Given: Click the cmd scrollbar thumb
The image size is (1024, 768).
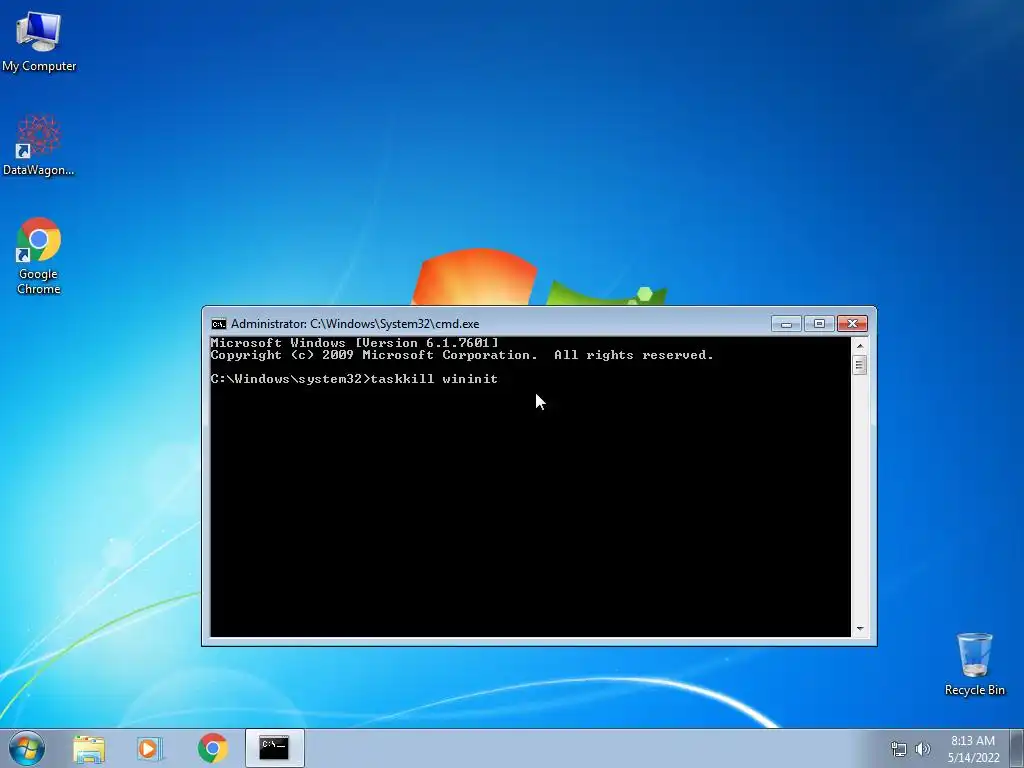Looking at the screenshot, I should 859,365.
